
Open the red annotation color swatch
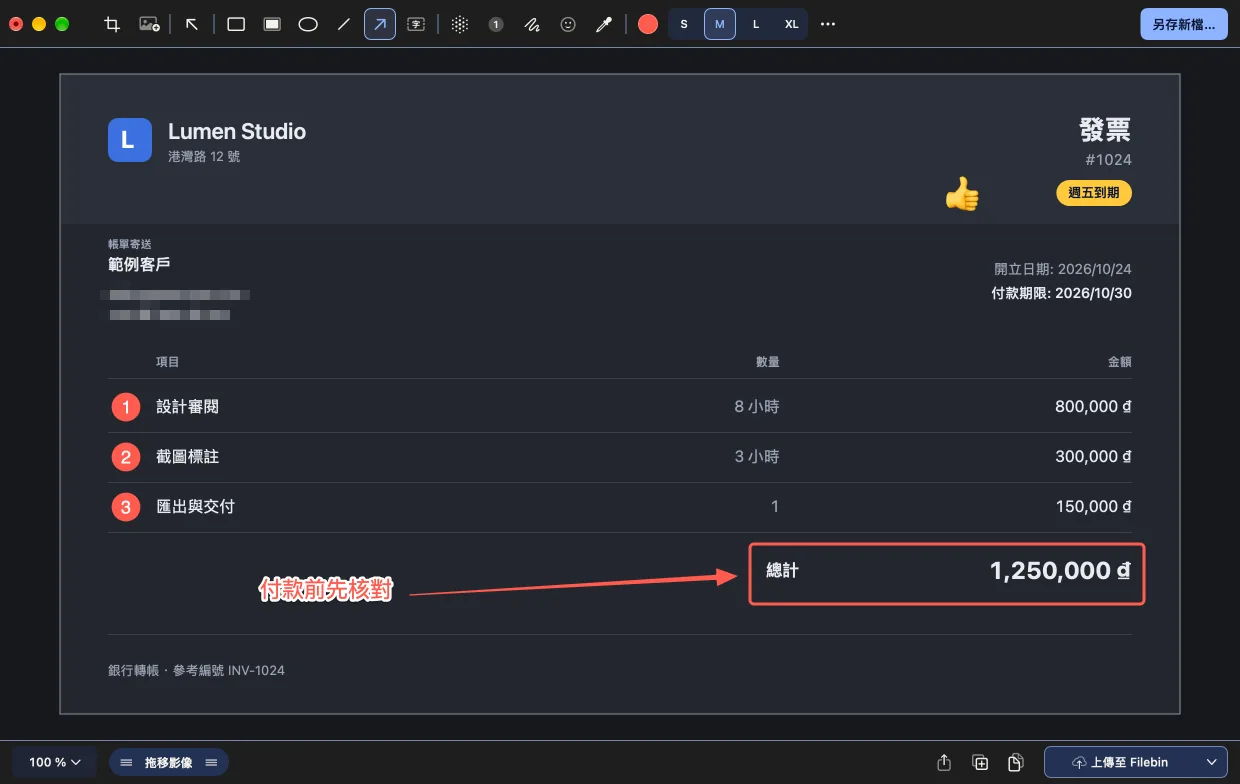click(648, 24)
